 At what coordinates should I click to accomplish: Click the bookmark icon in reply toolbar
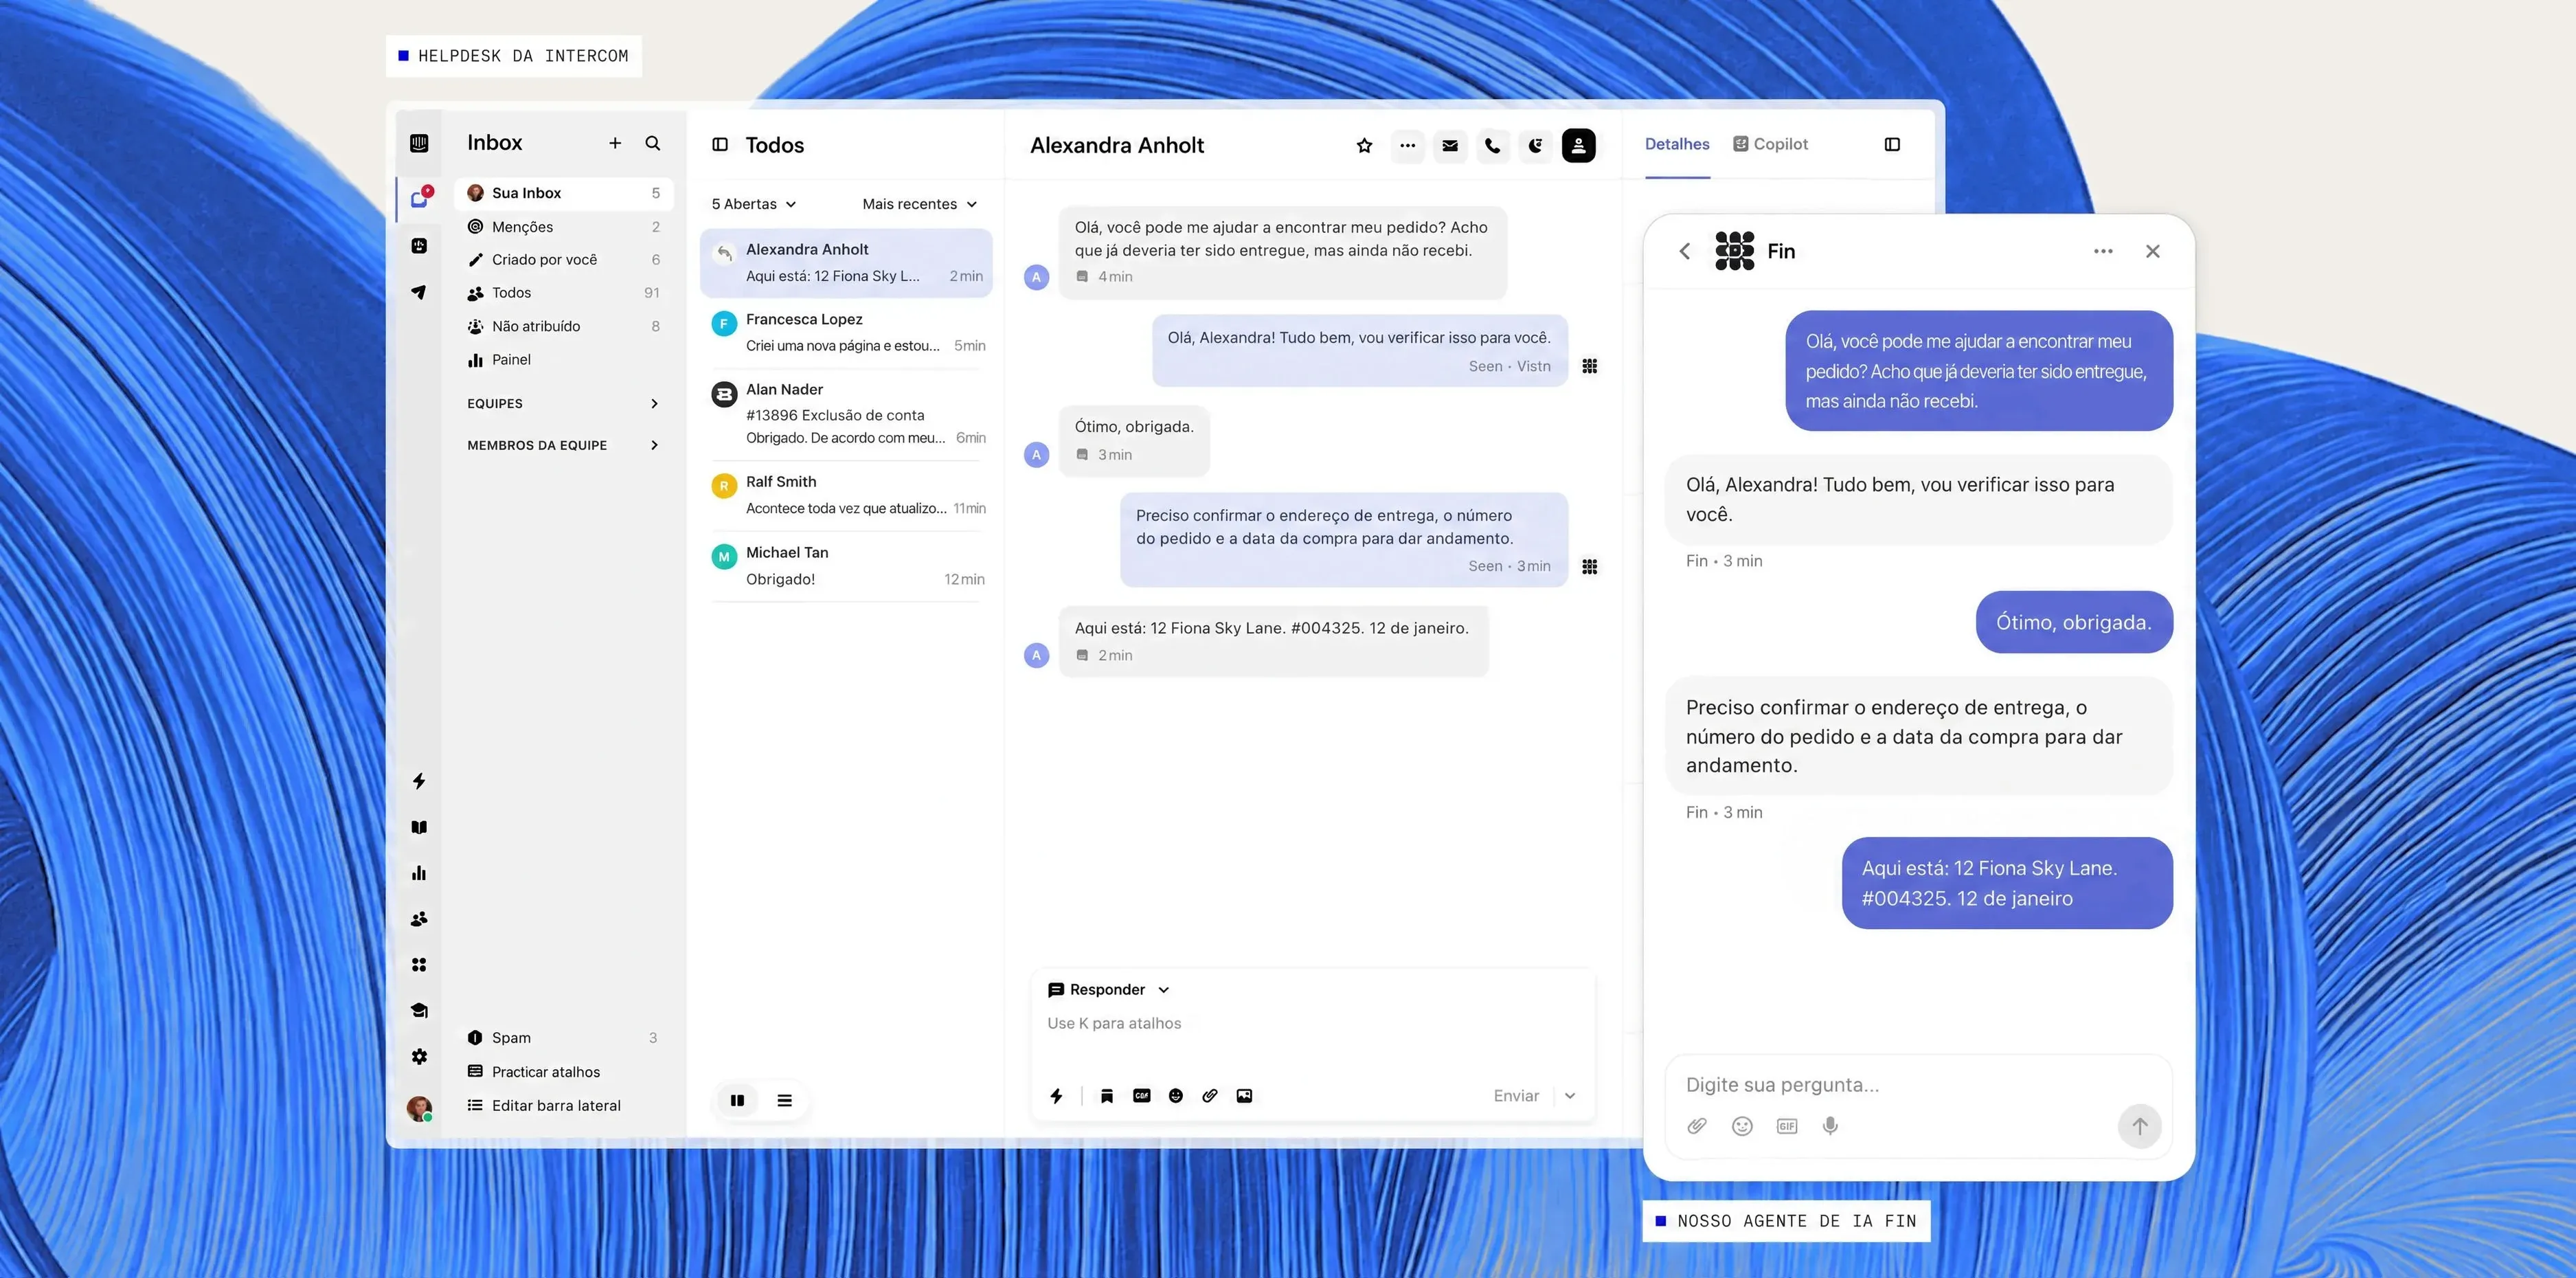pyautogui.click(x=1107, y=1096)
